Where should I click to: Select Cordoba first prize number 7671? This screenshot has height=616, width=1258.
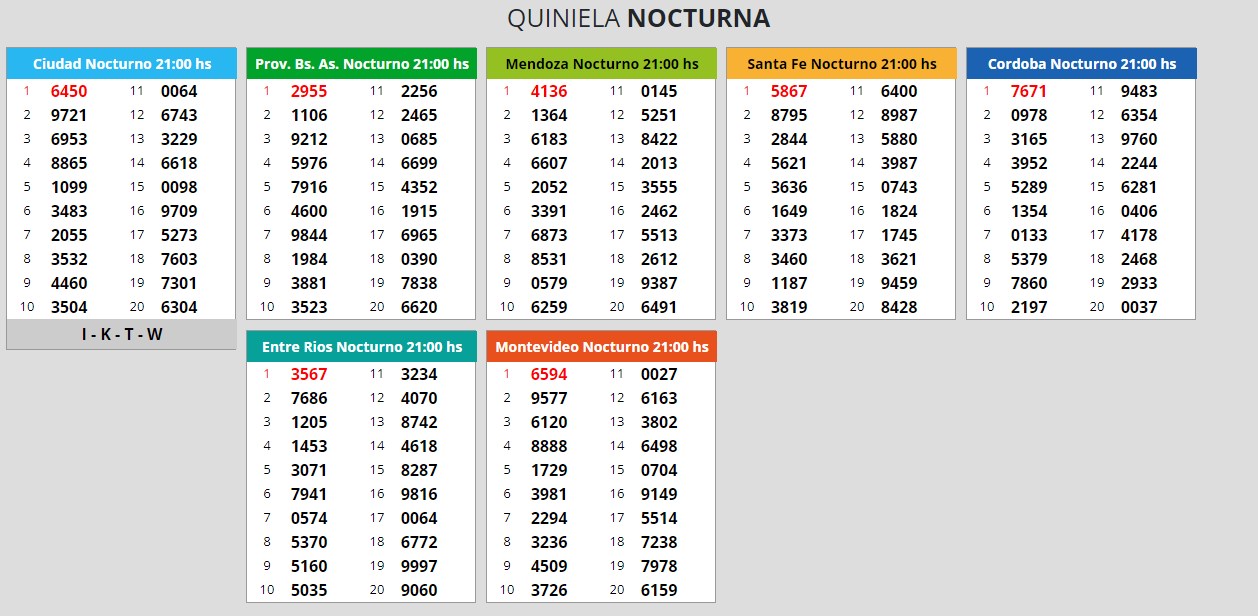click(1029, 91)
